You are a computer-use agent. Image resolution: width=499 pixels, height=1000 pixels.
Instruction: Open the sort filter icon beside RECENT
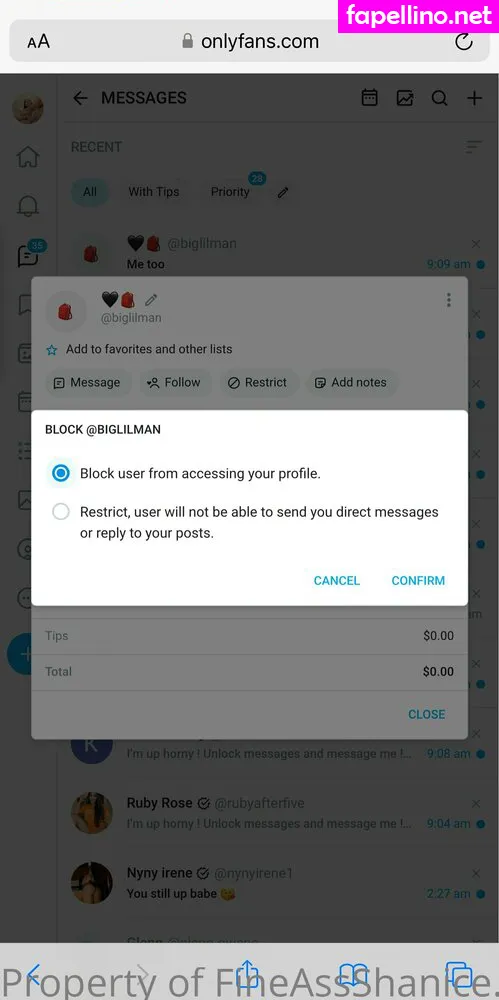tap(473, 147)
